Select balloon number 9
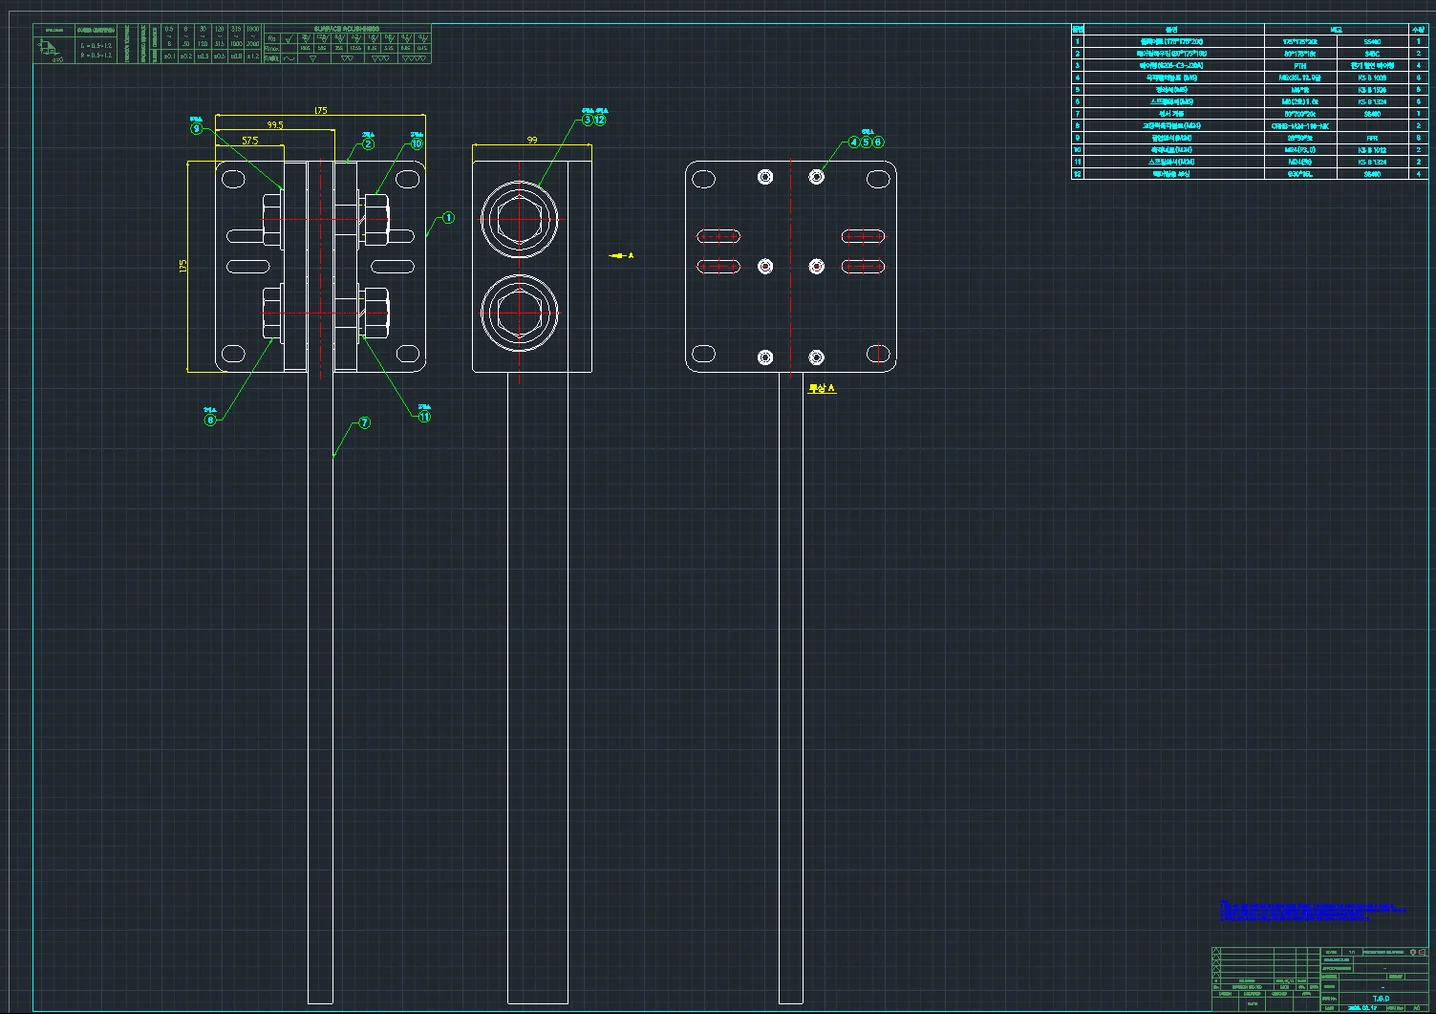Image resolution: width=1436 pixels, height=1014 pixels. (x=197, y=128)
